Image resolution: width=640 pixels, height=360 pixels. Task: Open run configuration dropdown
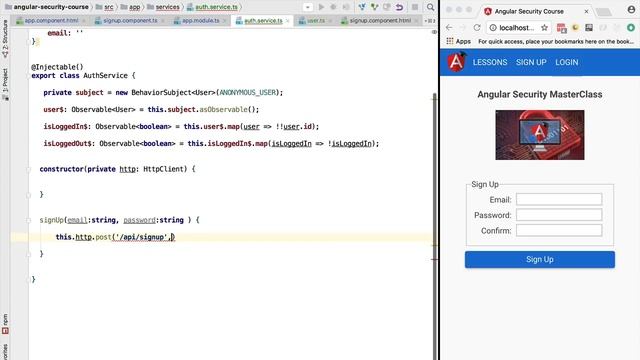(x=307, y=7)
